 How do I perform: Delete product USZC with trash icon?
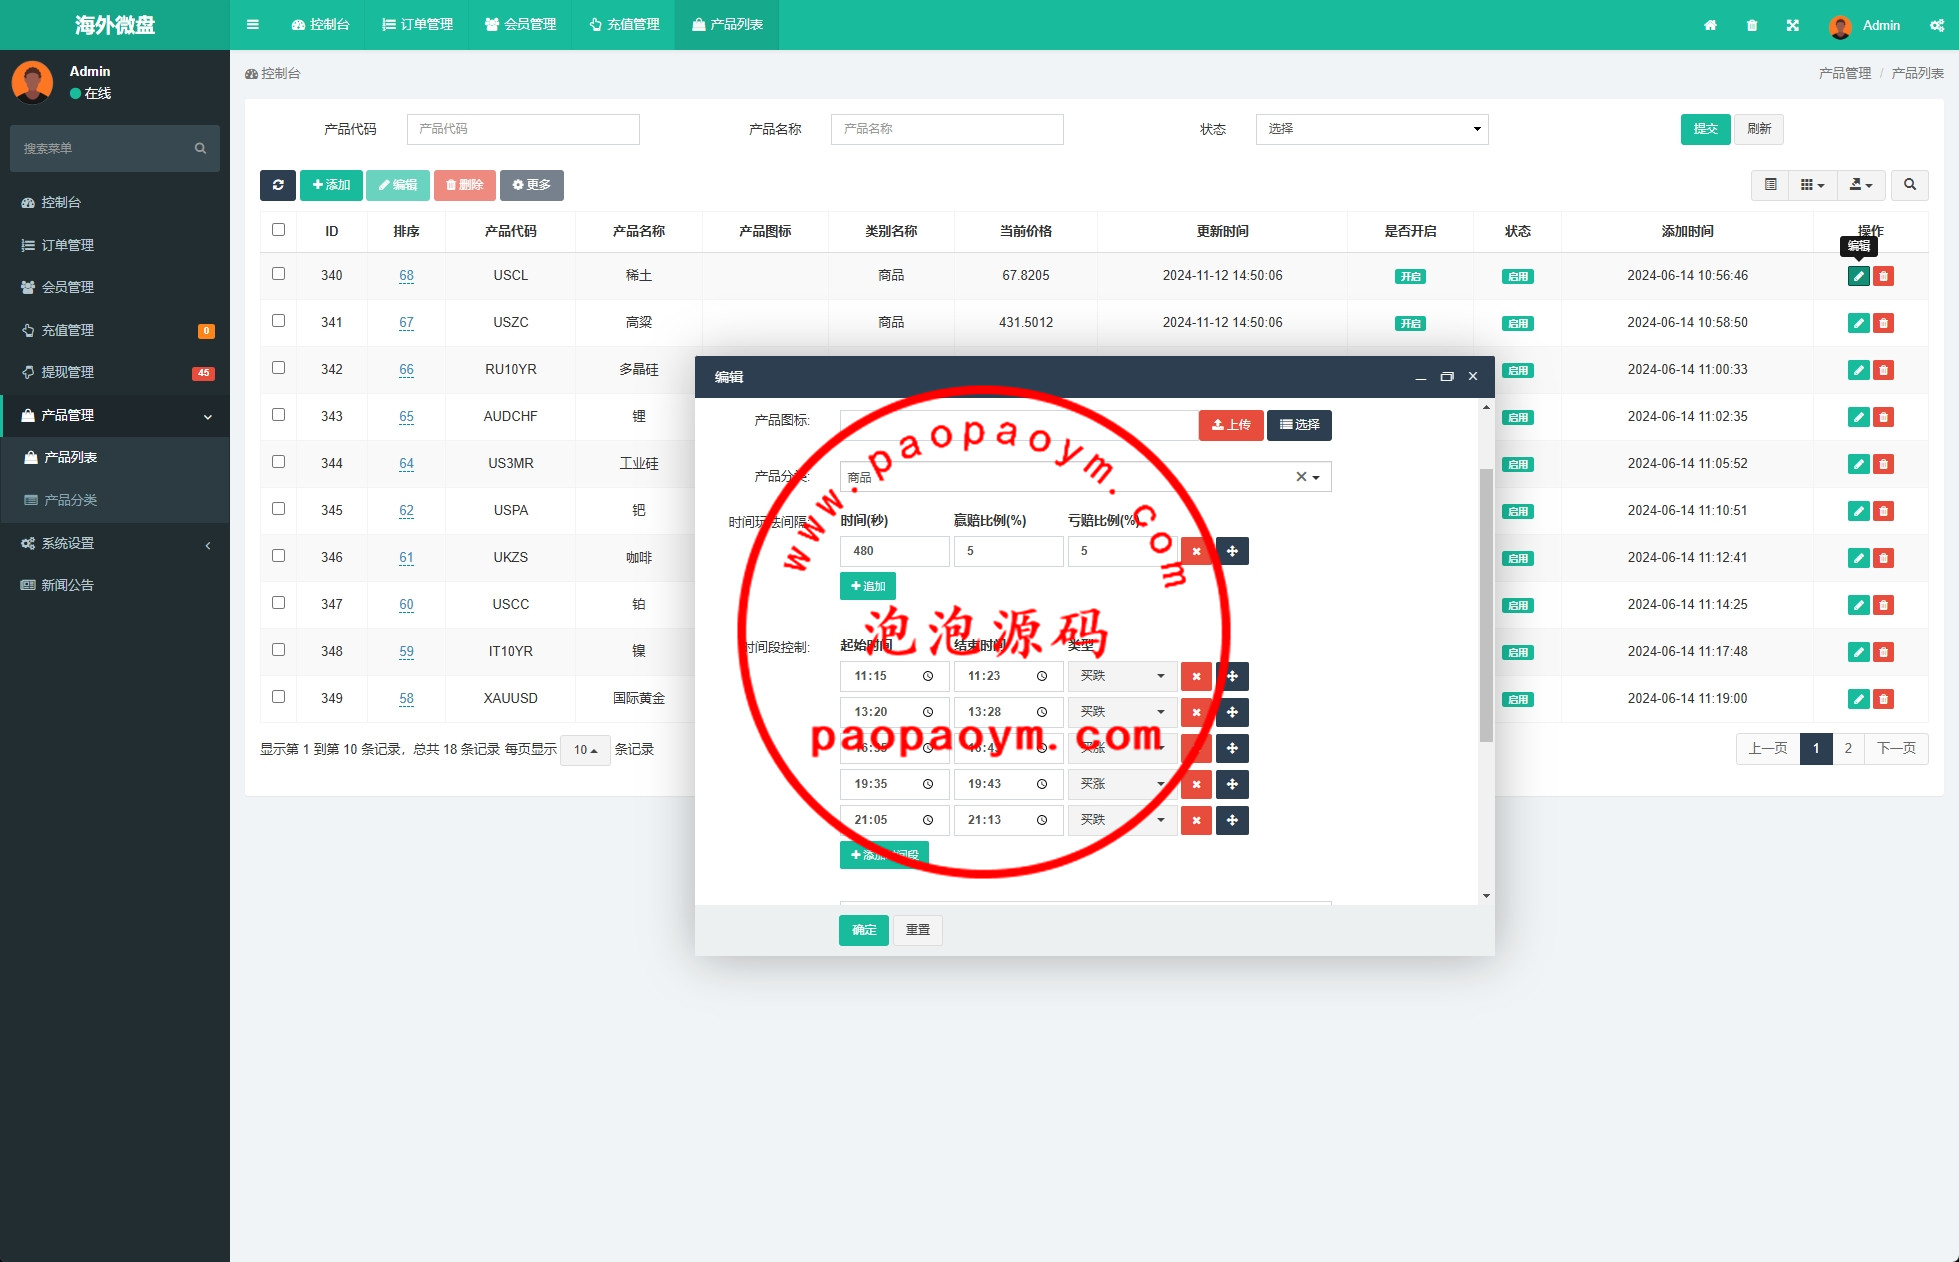1884,323
